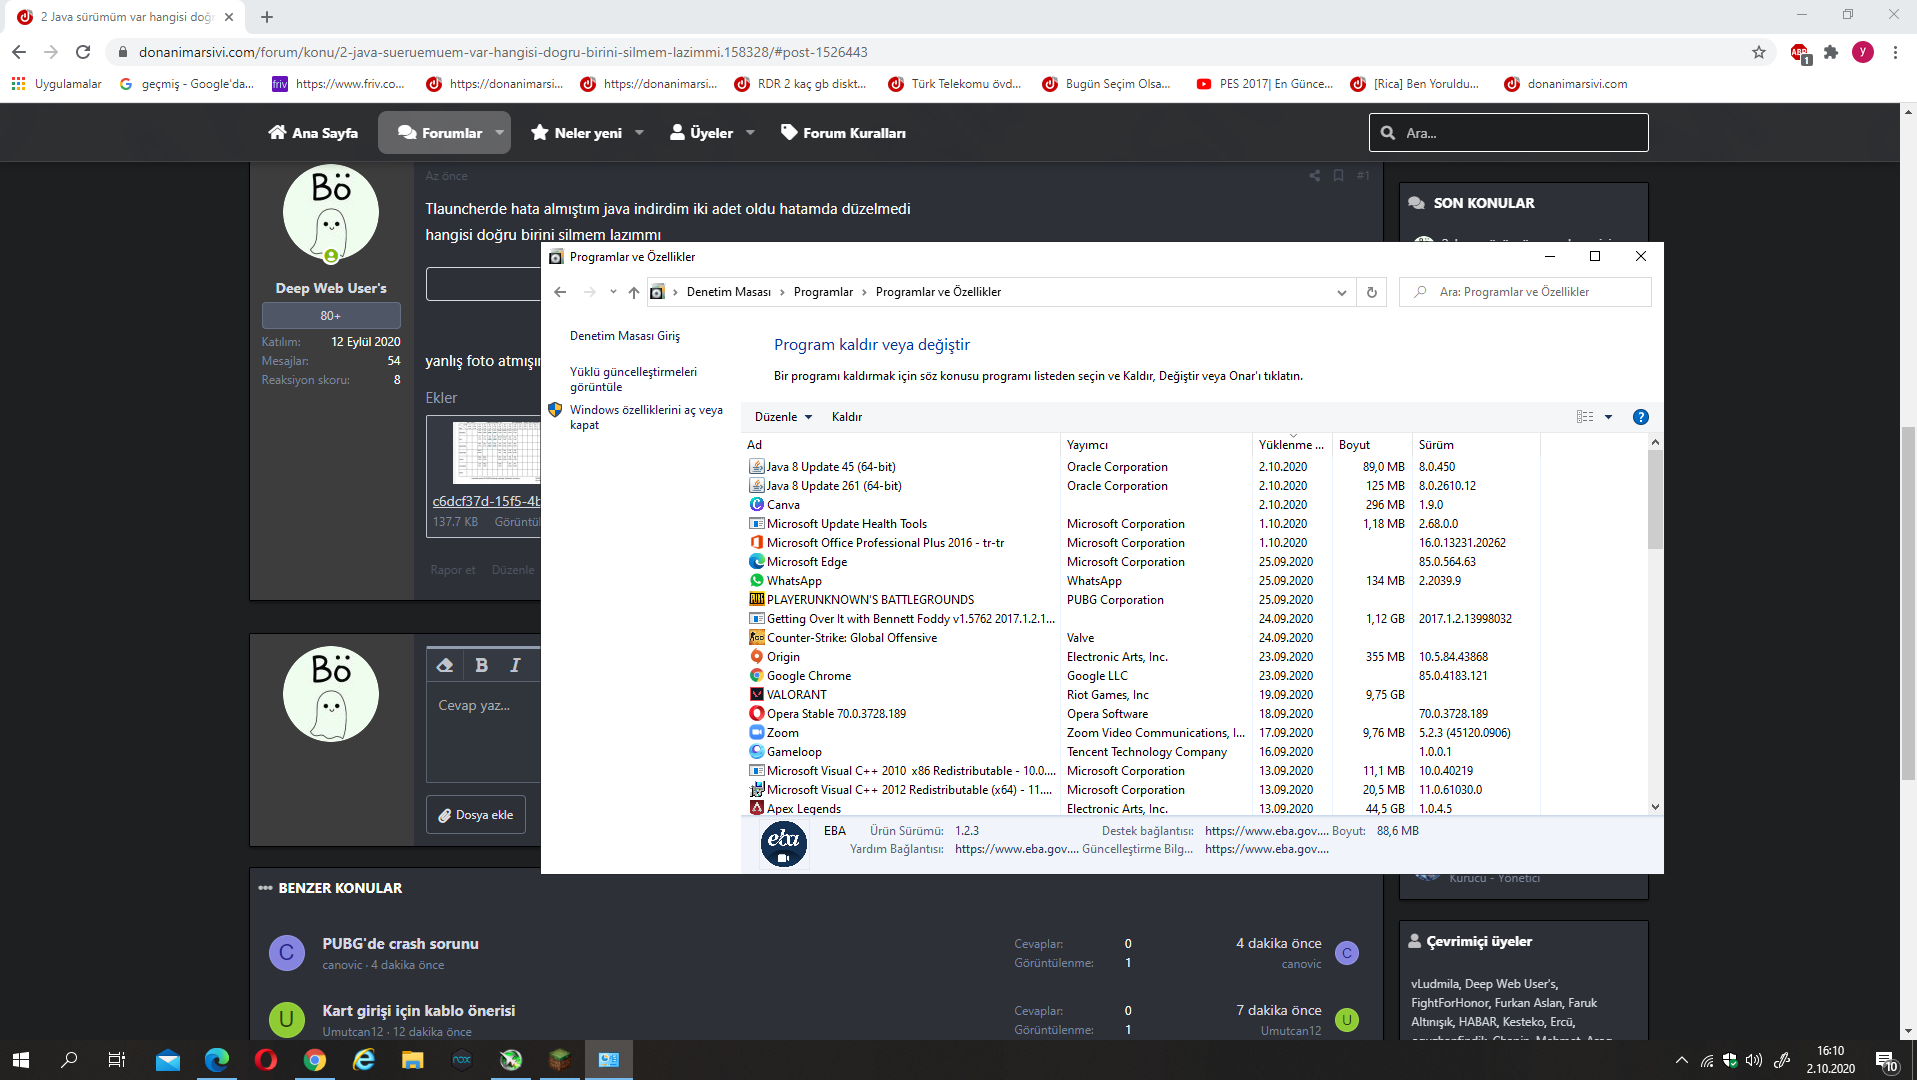This screenshot has height=1080, width=1917.
Task: Click the Kaldır button in toolbar
Action: tap(846, 417)
